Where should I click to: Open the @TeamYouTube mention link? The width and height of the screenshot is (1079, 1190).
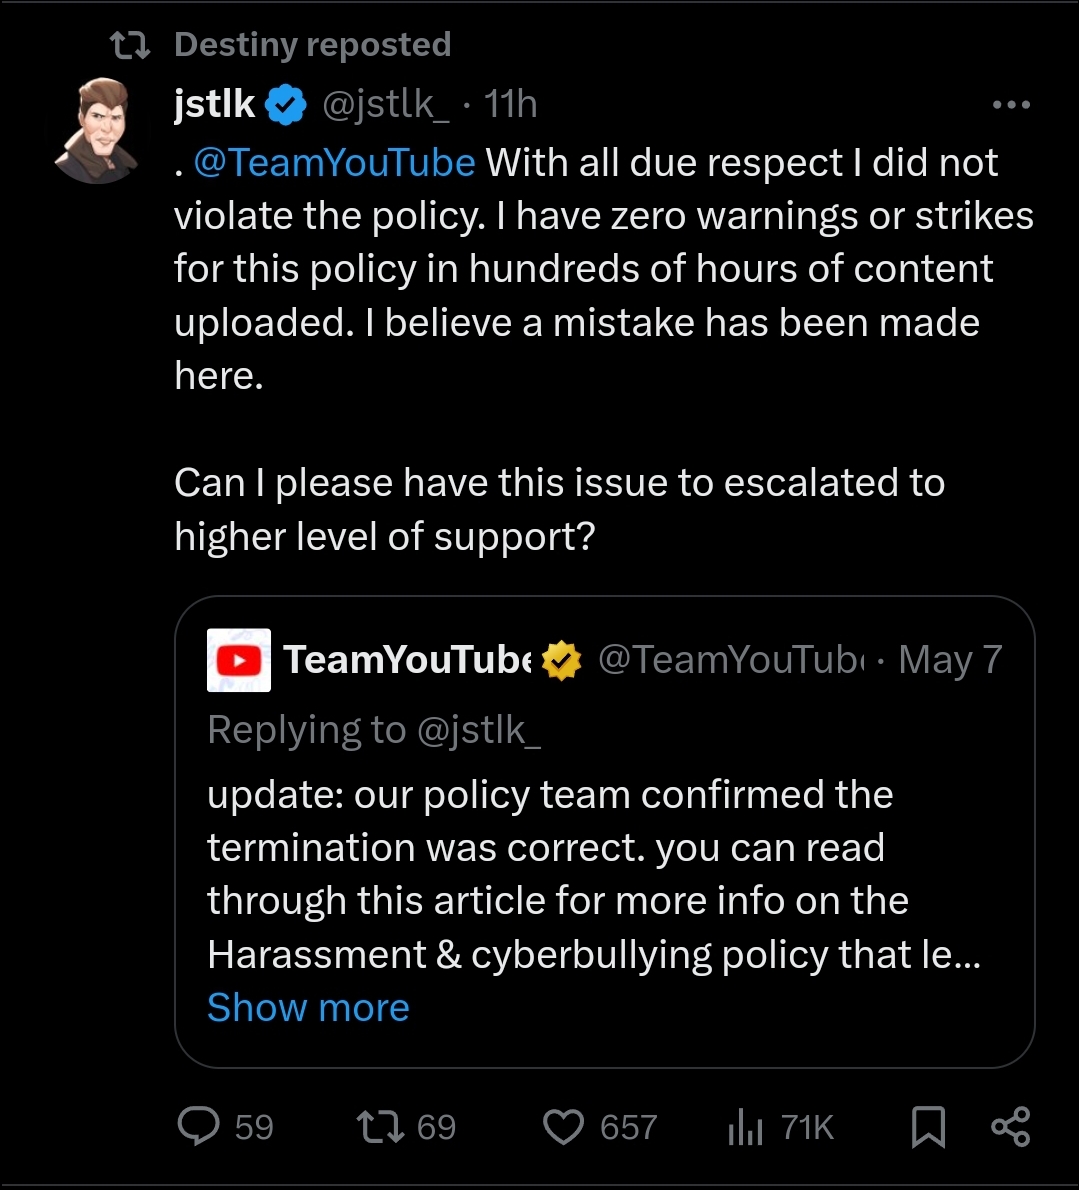334,163
